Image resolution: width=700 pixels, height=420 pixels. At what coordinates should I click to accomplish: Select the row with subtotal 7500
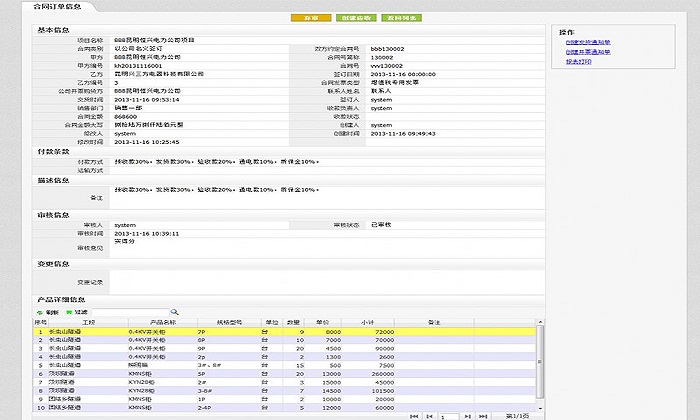tap(284, 365)
